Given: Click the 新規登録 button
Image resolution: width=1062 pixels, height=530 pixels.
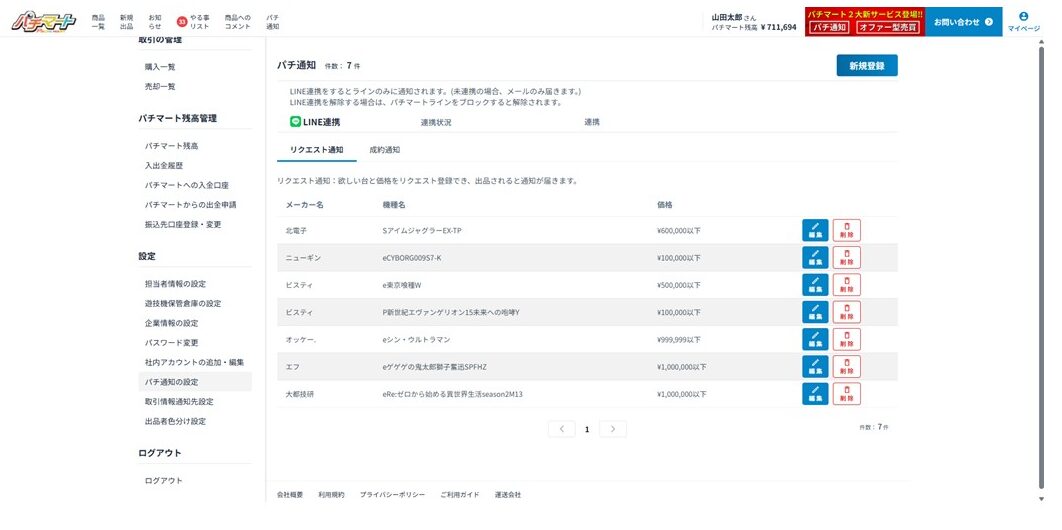Looking at the screenshot, I should click(866, 66).
